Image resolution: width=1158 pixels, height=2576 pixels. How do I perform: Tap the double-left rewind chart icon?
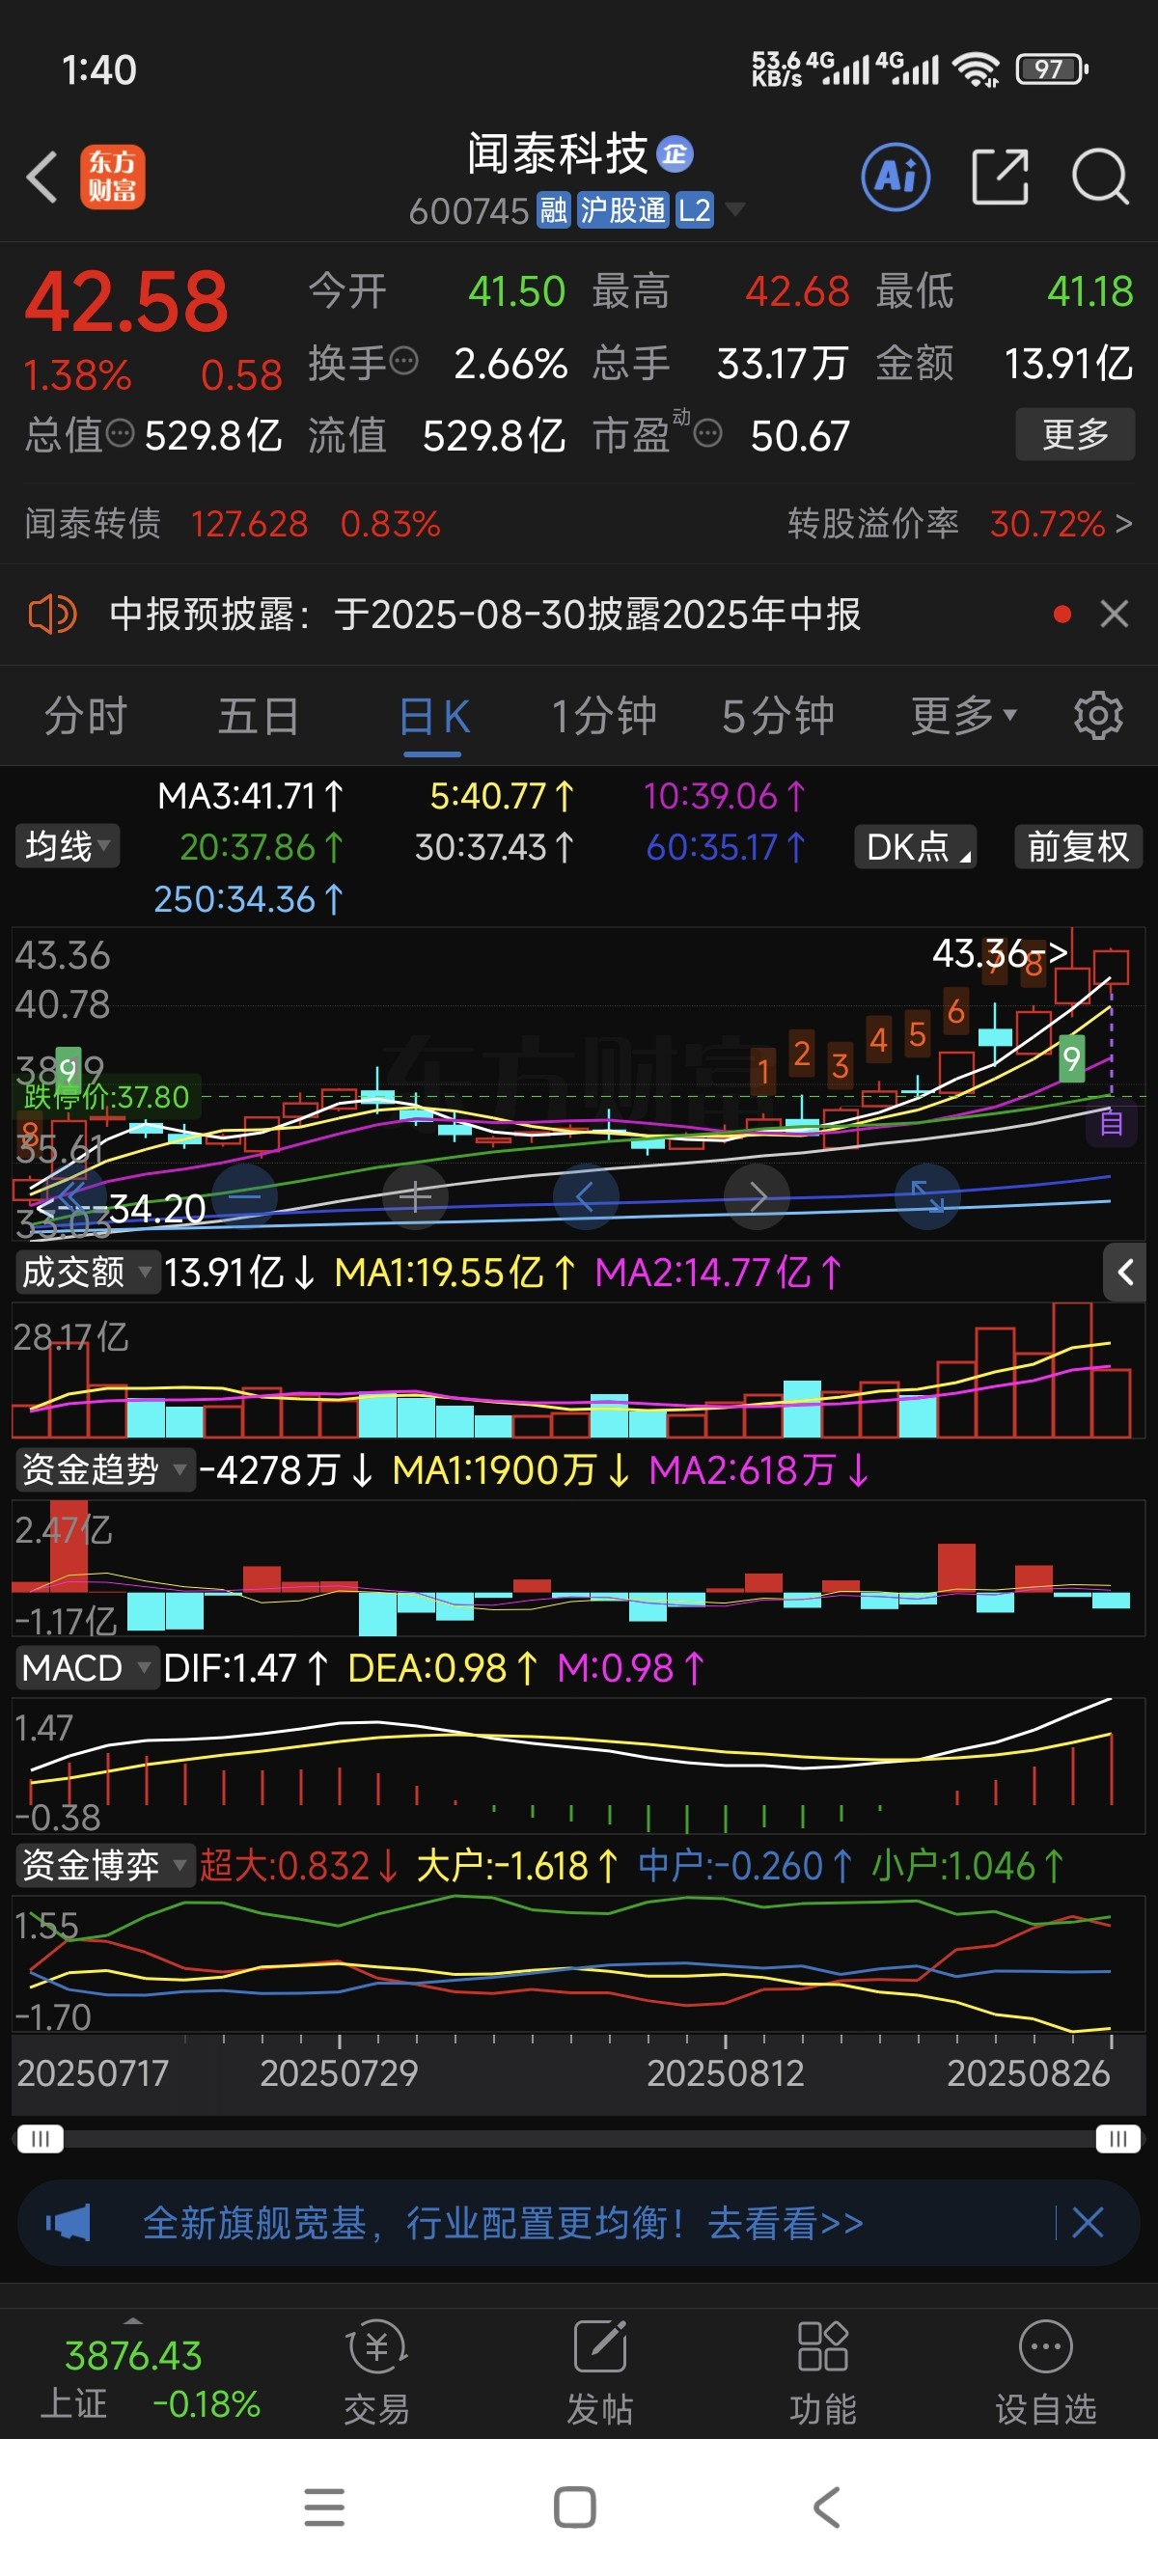tap(72, 1196)
